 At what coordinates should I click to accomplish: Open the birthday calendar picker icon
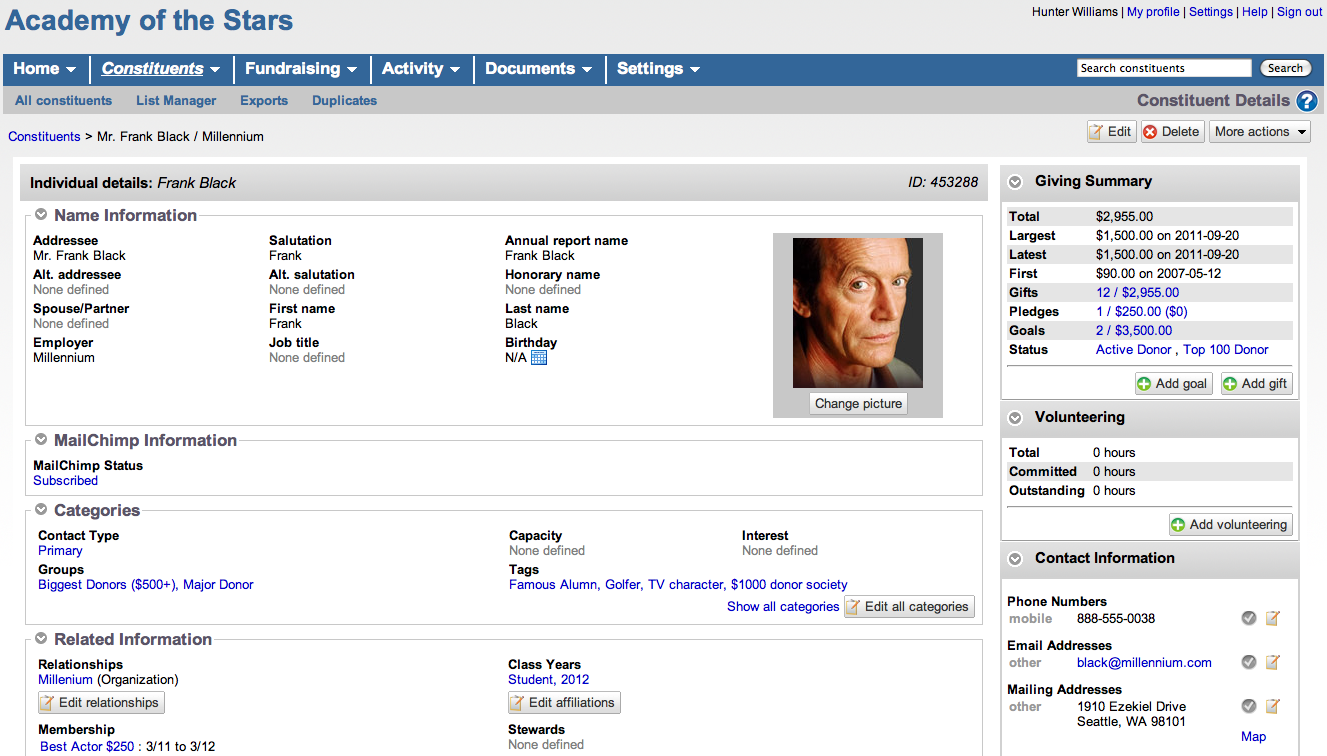(x=539, y=358)
